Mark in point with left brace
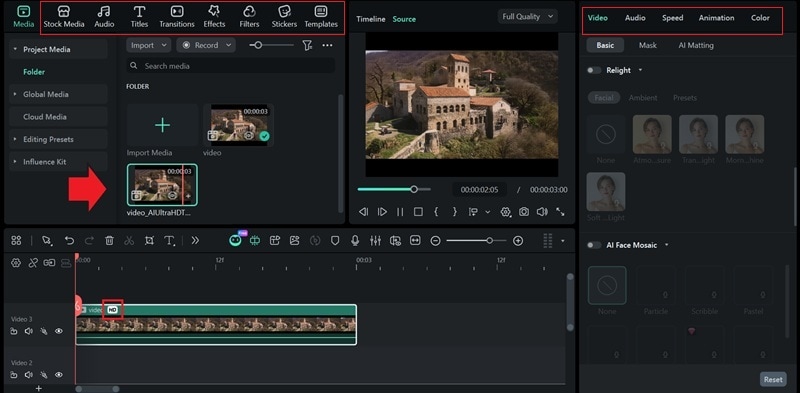 coord(436,212)
